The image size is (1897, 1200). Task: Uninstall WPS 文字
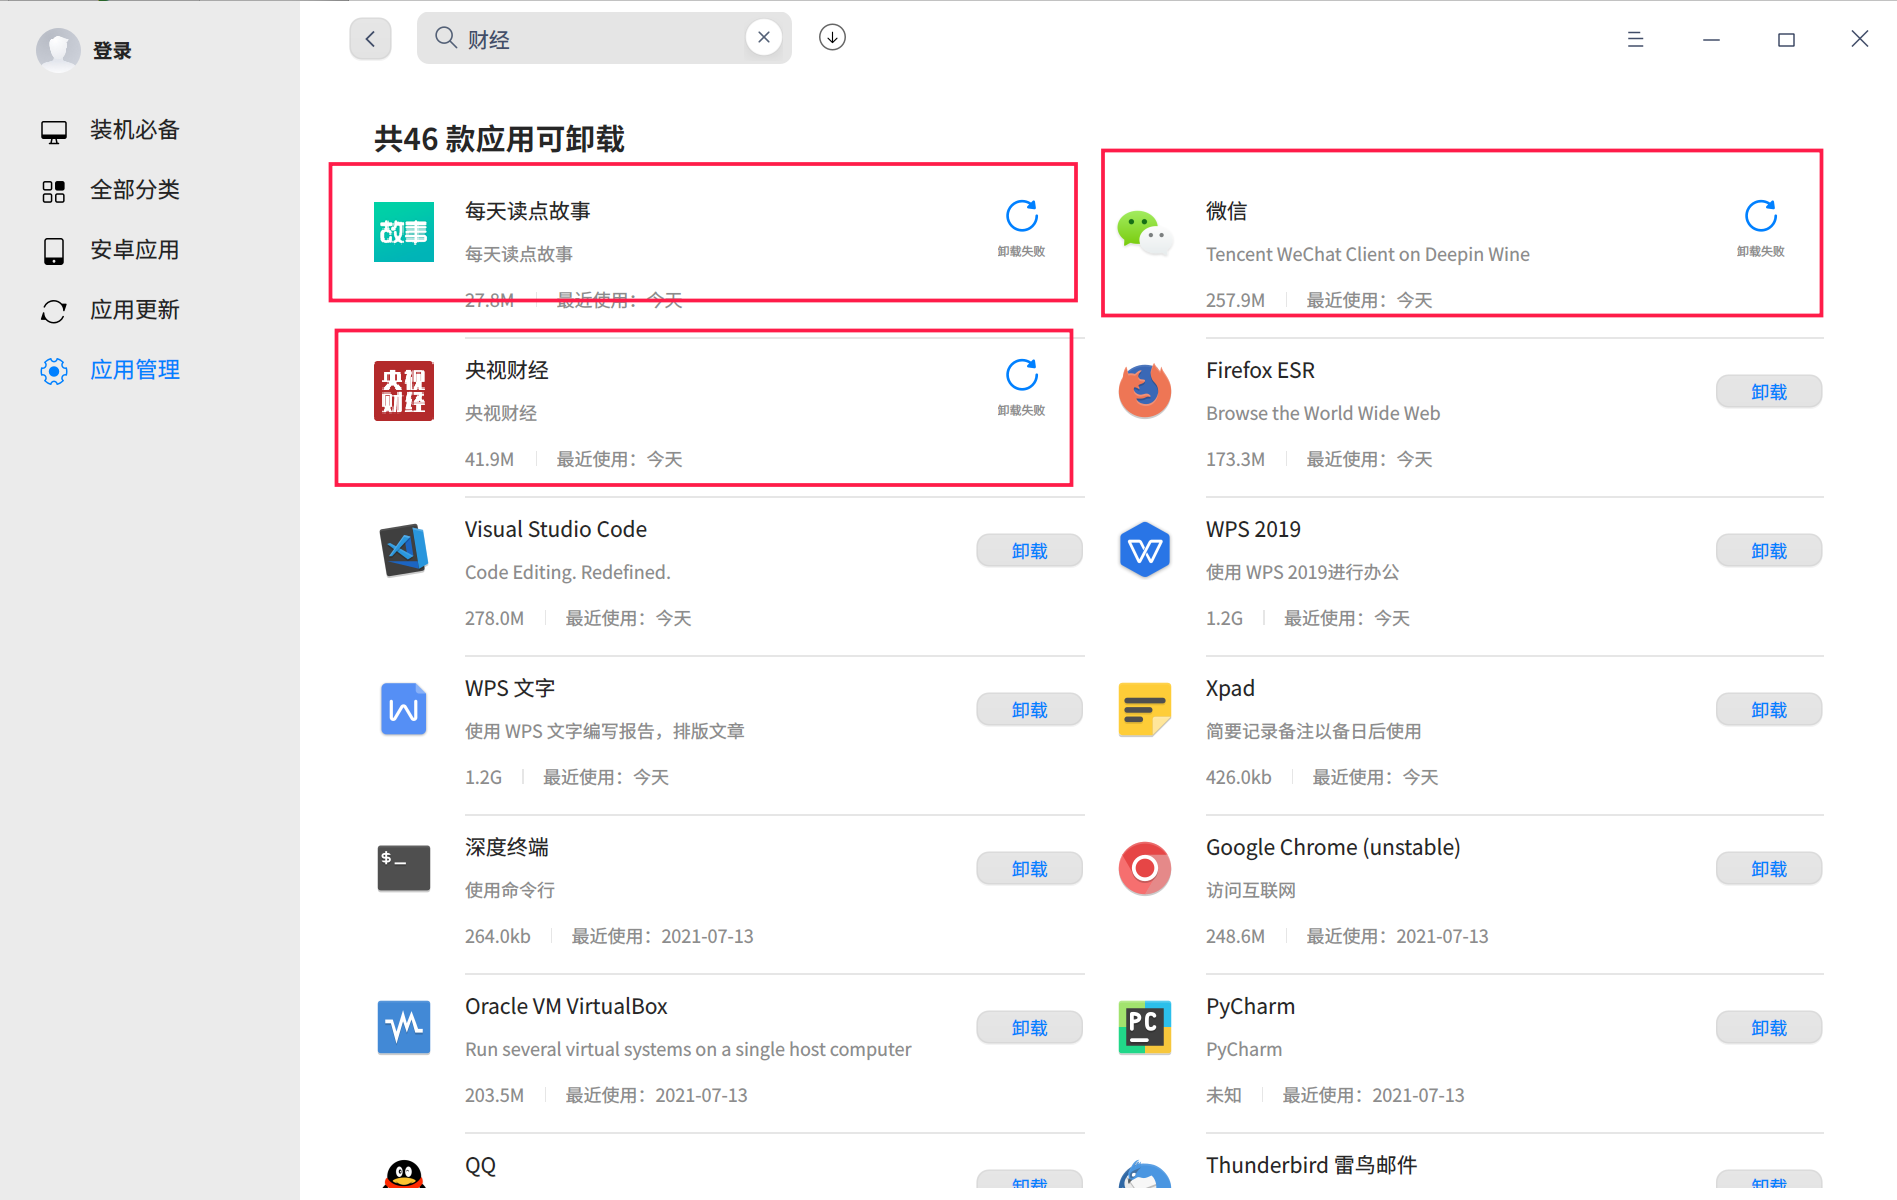pyautogui.click(x=1029, y=710)
